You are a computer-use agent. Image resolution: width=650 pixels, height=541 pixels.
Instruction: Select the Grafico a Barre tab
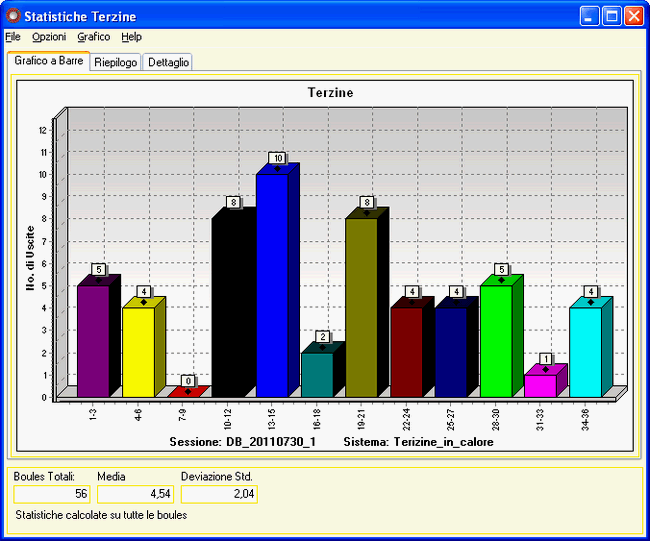click(49, 61)
